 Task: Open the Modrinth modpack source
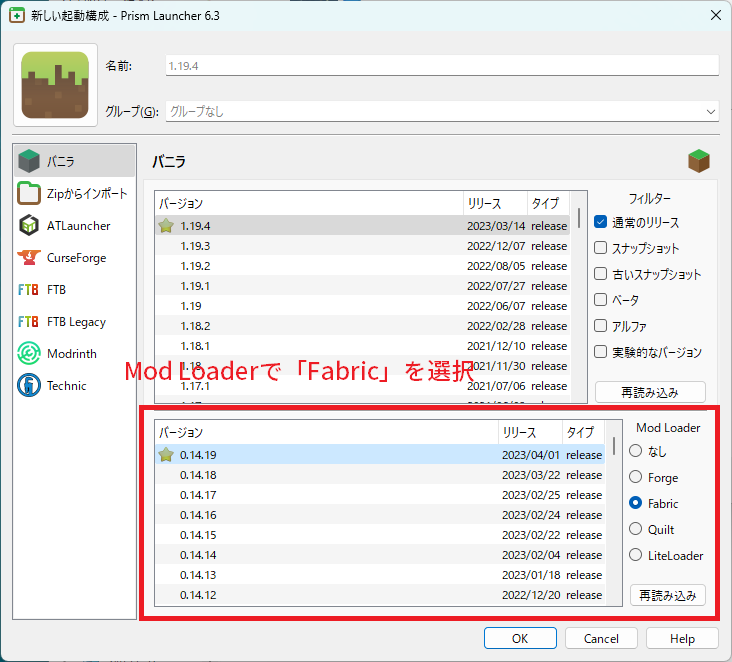(x=75, y=353)
